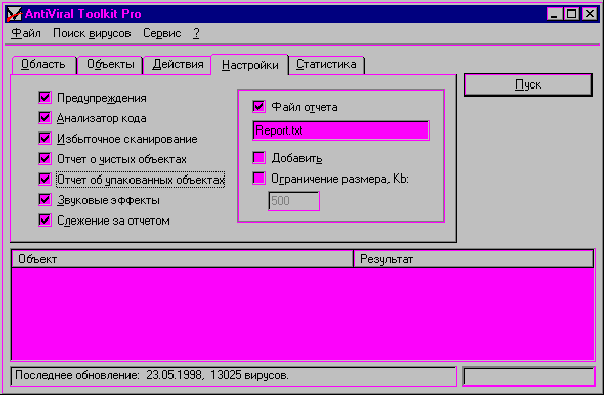This screenshot has width=604, height=395.
Task: Click the AntiViral Toolkit Pro title bar icon
Action: click(14, 14)
